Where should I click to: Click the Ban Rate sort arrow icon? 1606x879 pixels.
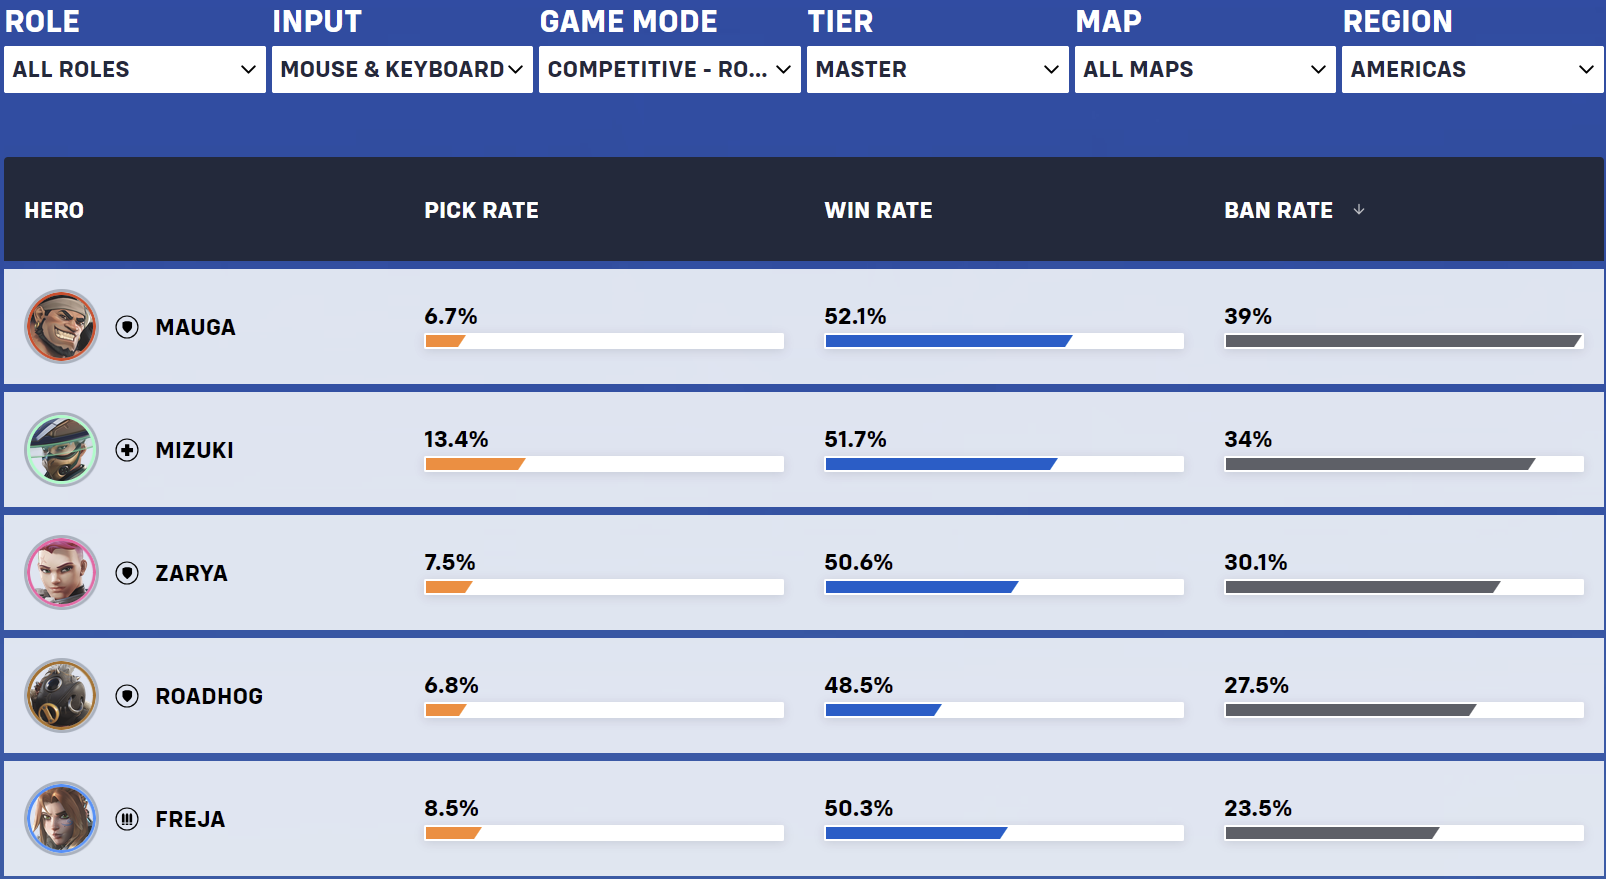(x=1359, y=210)
